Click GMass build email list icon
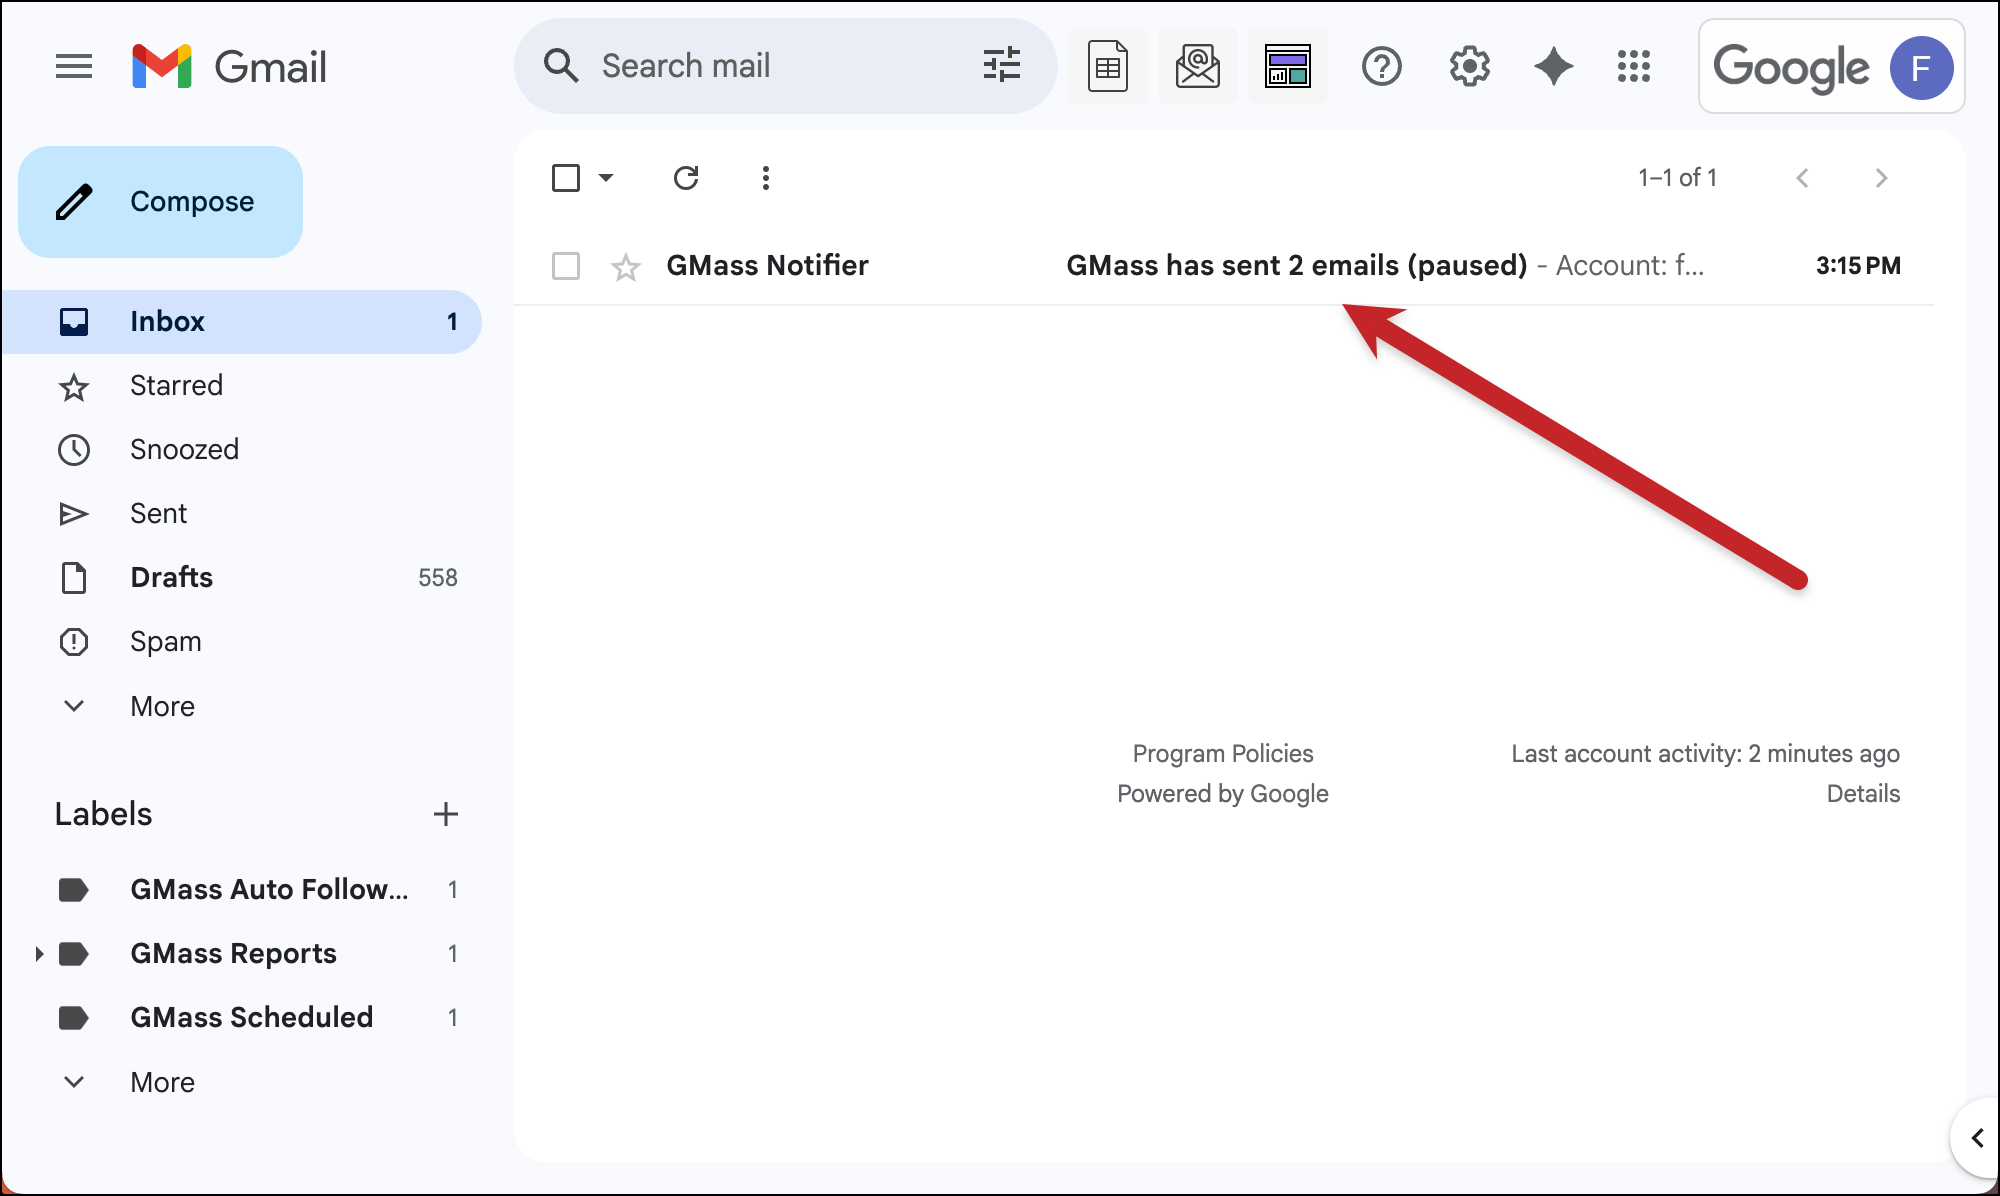 coord(1197,67)
